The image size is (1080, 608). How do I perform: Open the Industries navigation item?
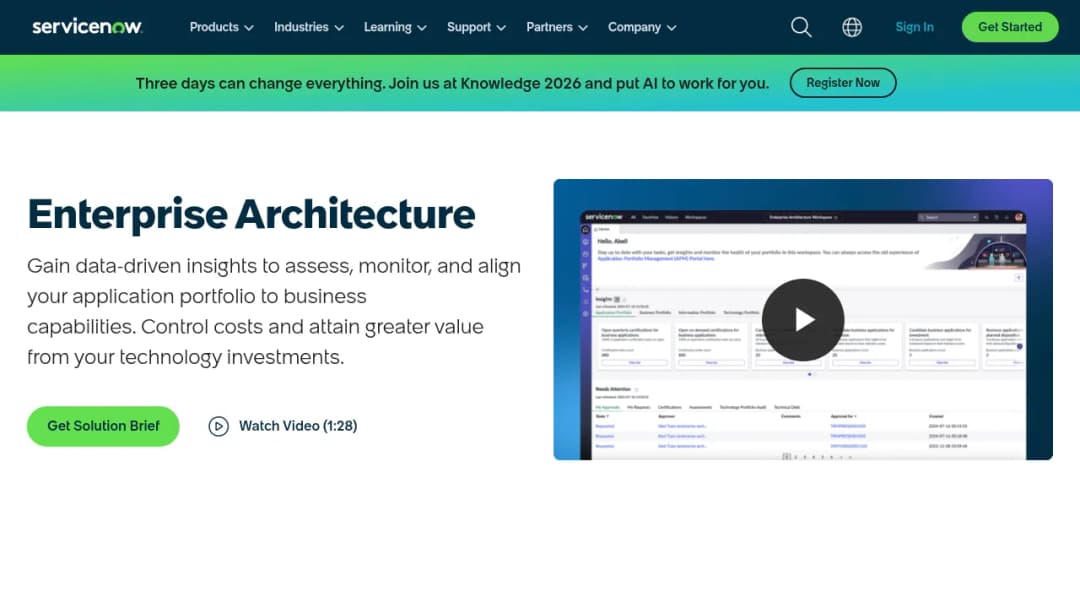tap(301, 27)
